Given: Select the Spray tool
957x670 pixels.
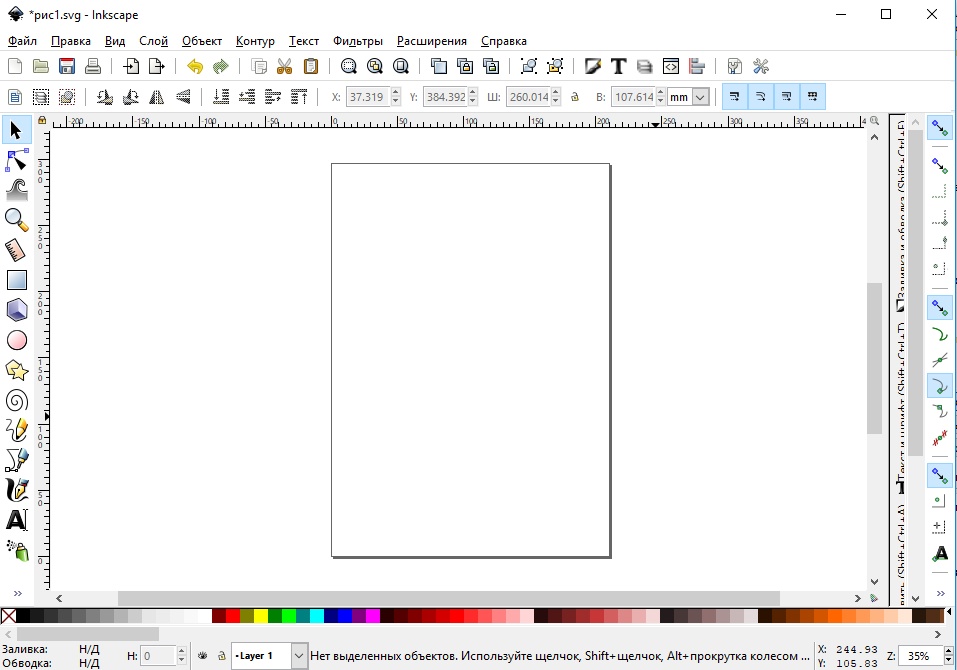Looking at the screenshot, I should coord(16,550).
